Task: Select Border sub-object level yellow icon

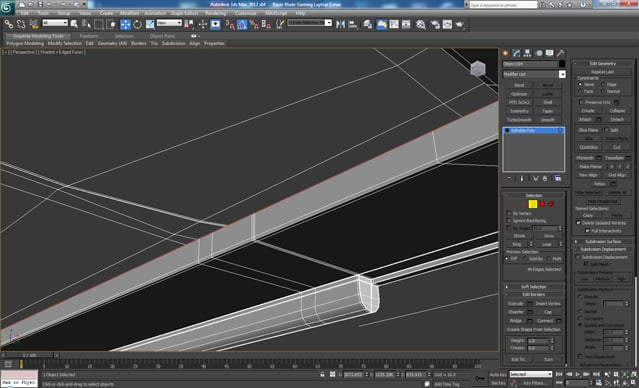Action: tap(533, 204)
